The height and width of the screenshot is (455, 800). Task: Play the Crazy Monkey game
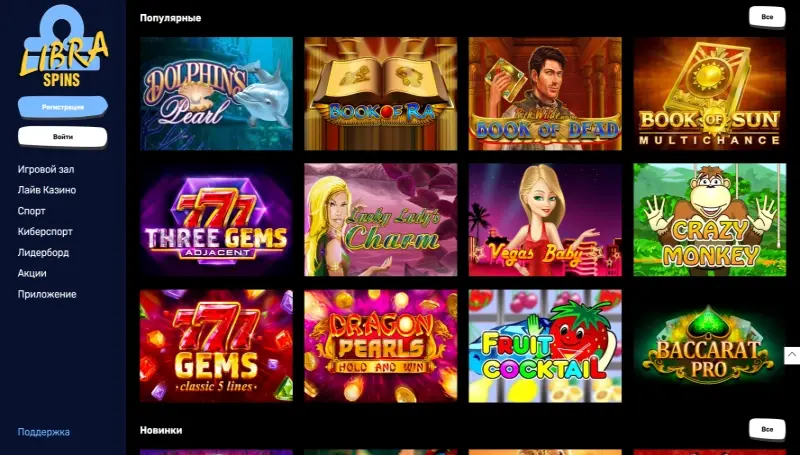tap(710, 220)
